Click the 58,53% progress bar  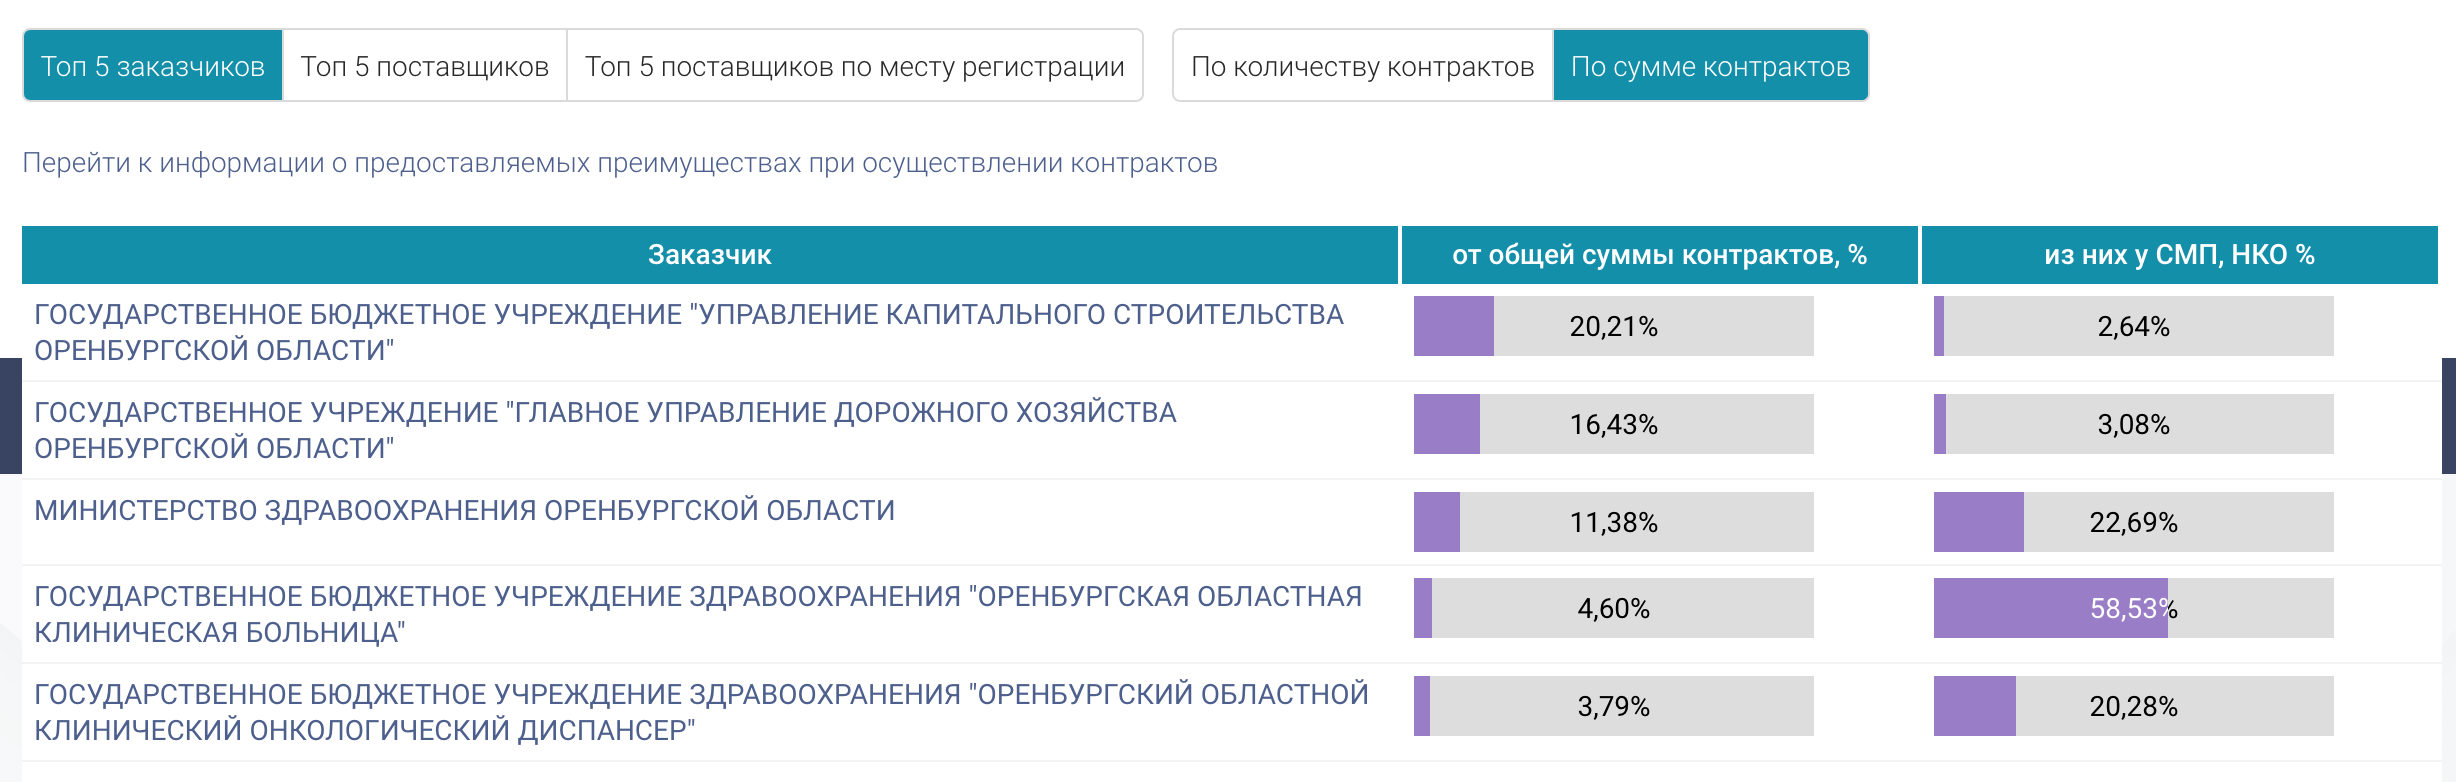(2133, 608)
